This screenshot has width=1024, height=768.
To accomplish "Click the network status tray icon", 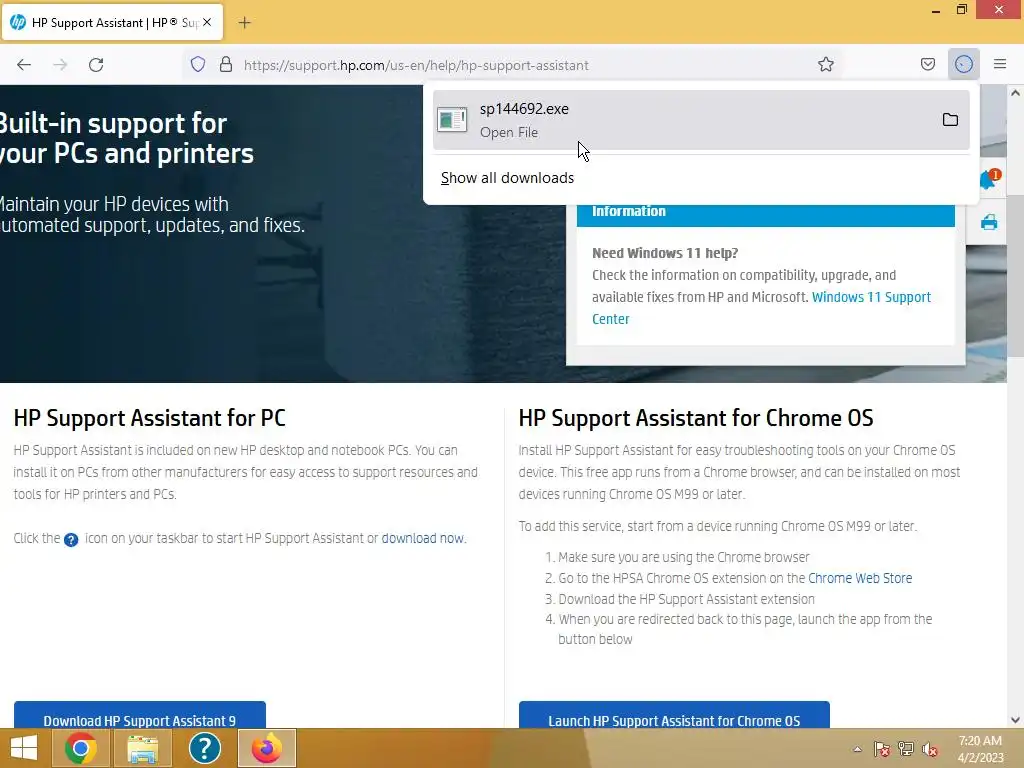I will [906, 749].
